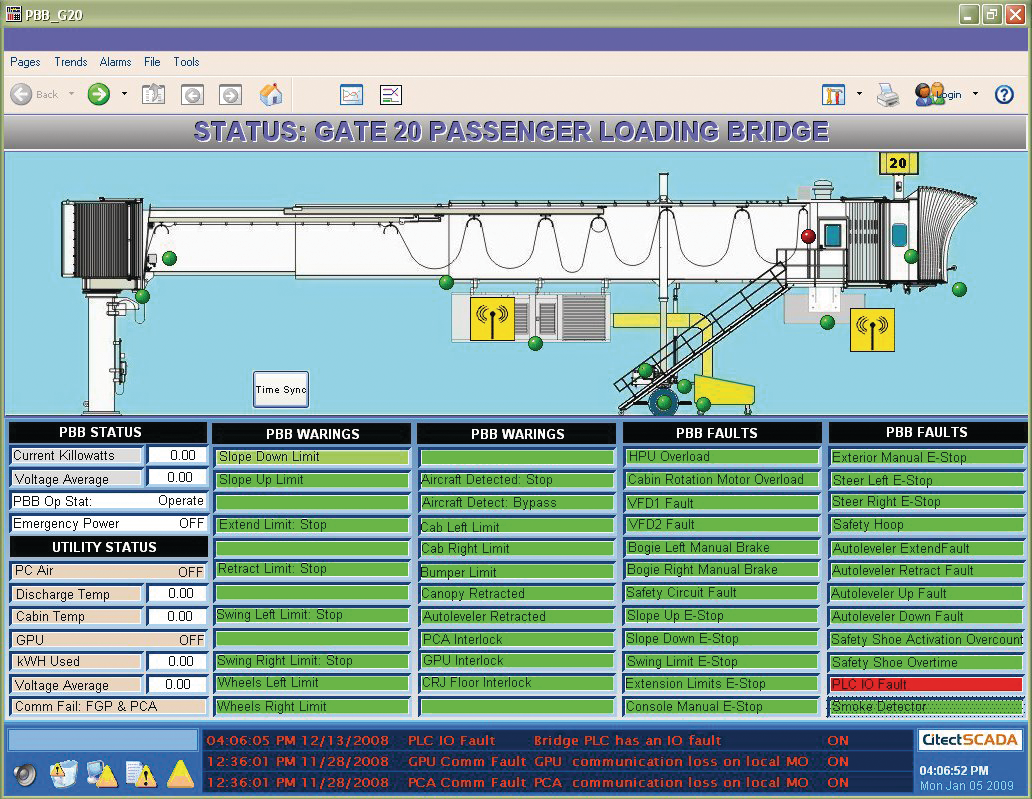1032x799 pixels.
Task: Open the home page icon
Action: coord(272,94)
